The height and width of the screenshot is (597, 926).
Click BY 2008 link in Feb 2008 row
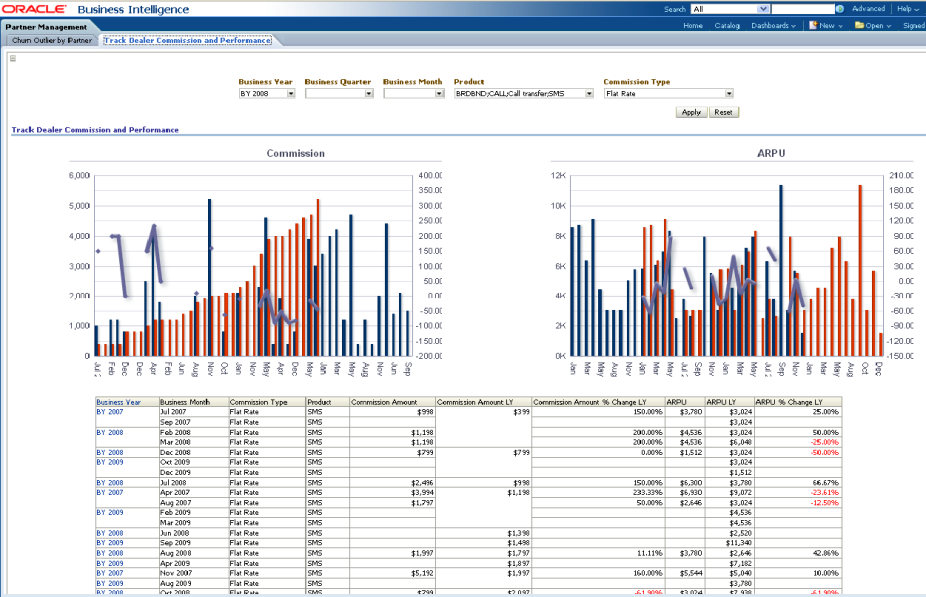tap(110, 432)
